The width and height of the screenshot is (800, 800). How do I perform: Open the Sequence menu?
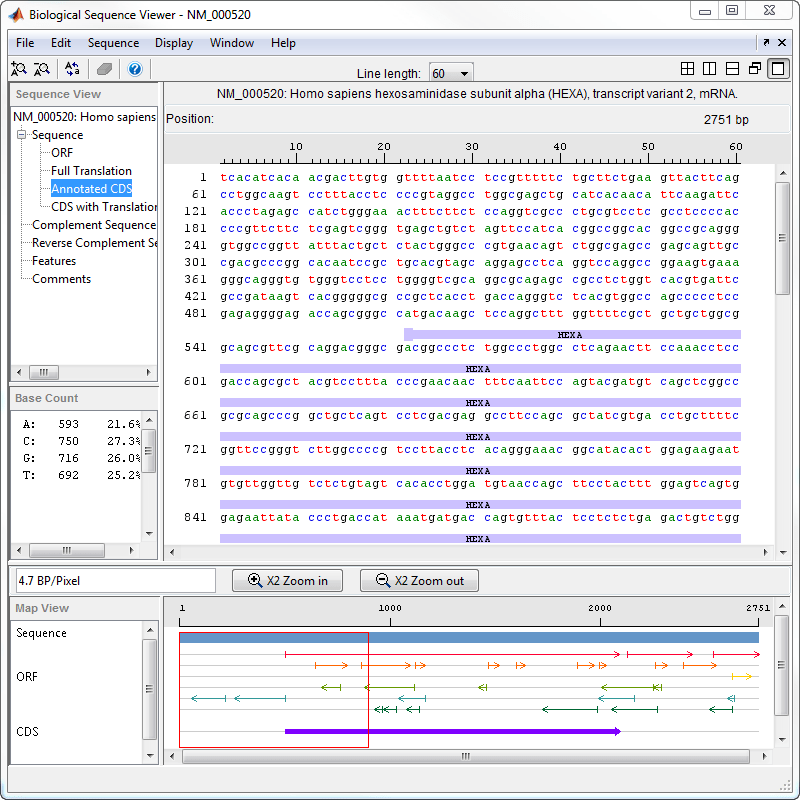click(113, 43)
